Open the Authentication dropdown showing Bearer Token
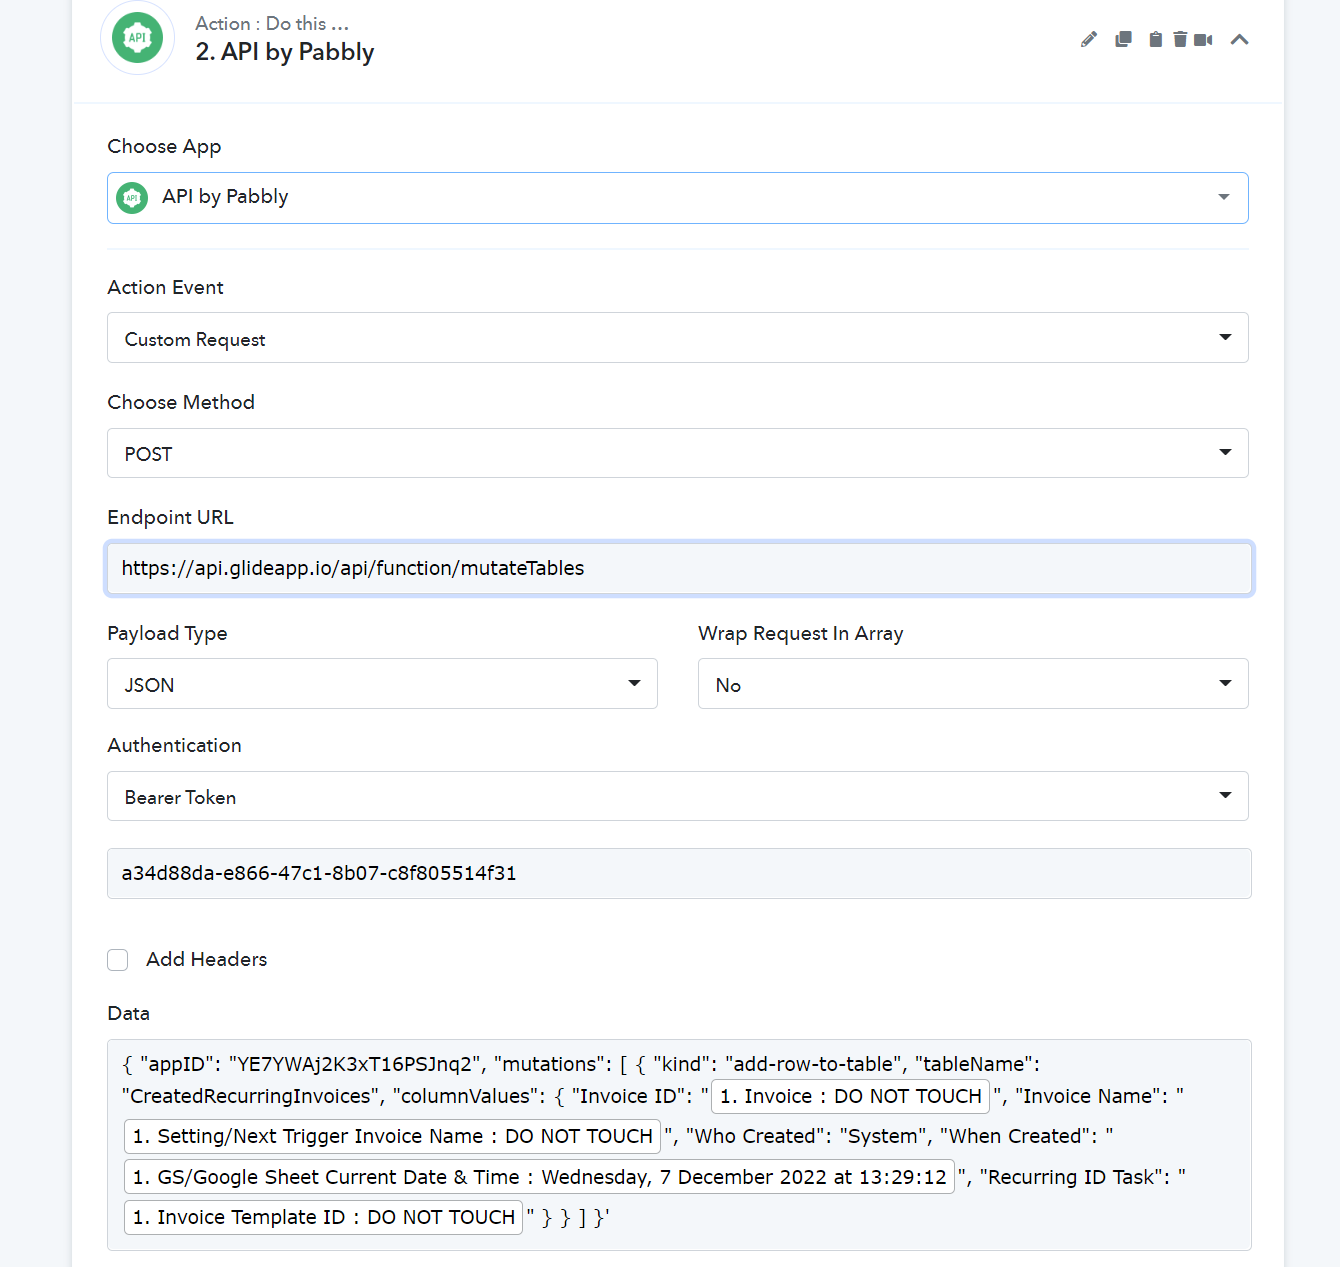Screen dimensions: 1340x1267 [x=678, y=796]
